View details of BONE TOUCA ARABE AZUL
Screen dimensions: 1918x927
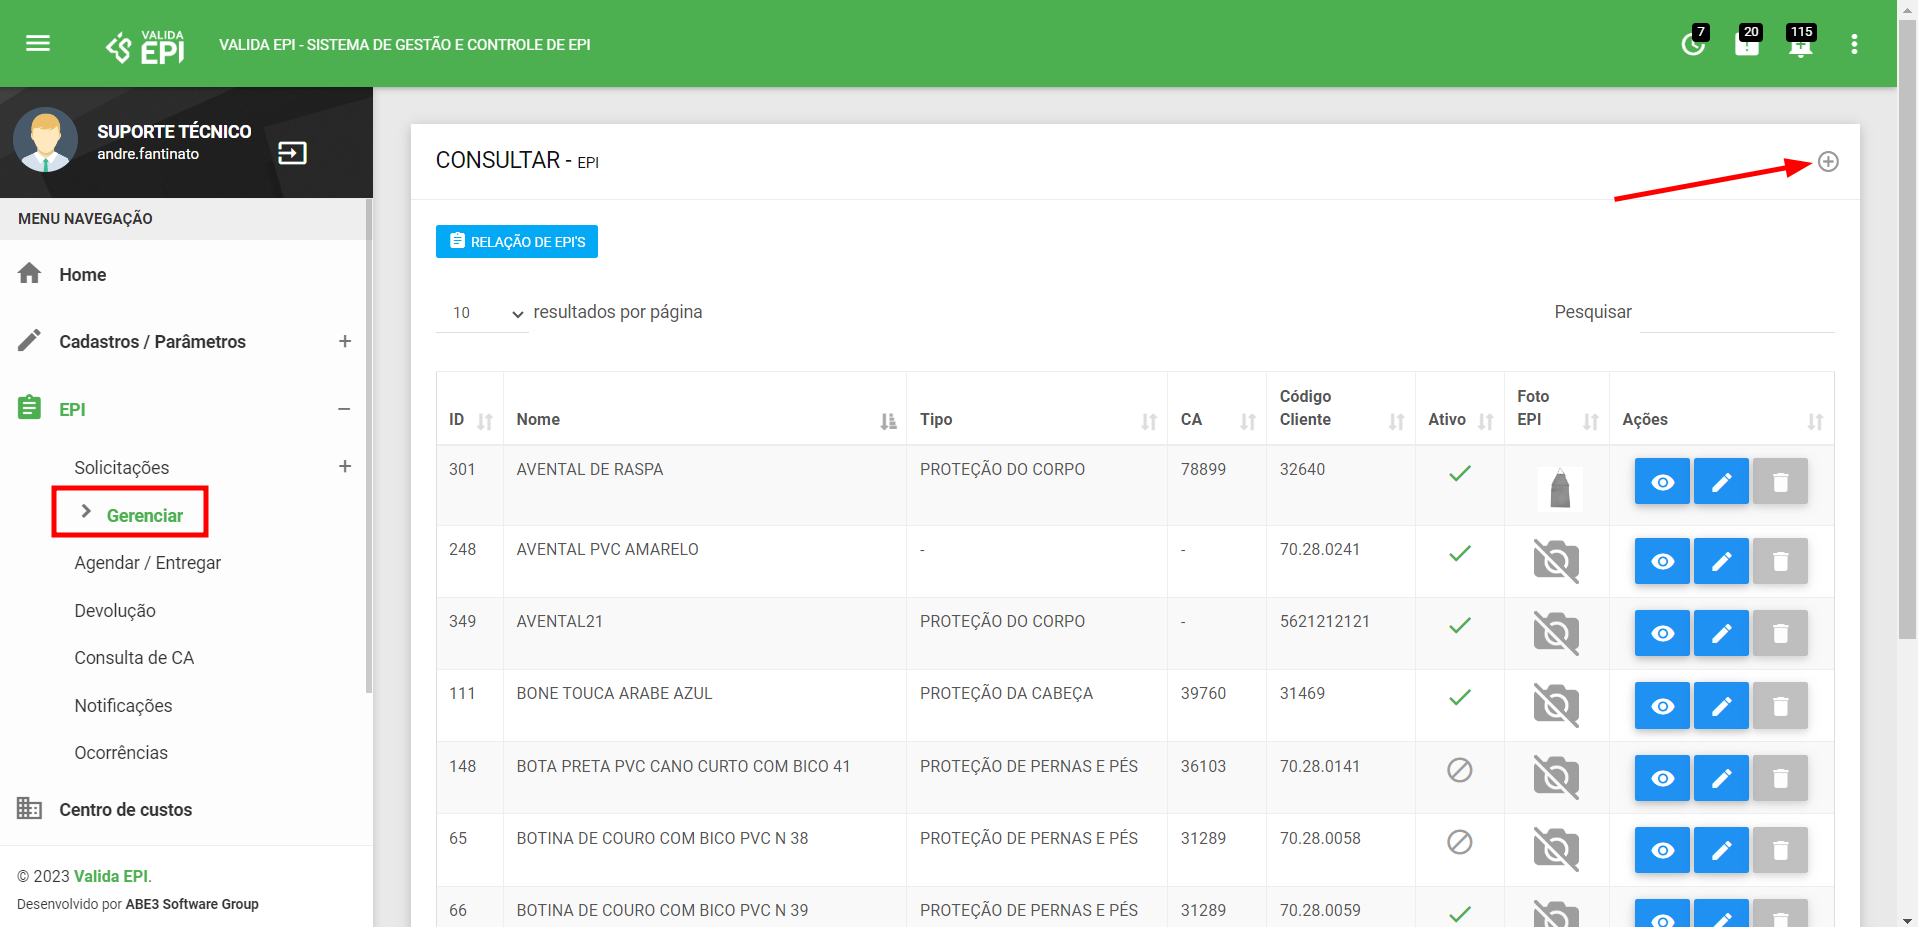[x=1662, y=705]
